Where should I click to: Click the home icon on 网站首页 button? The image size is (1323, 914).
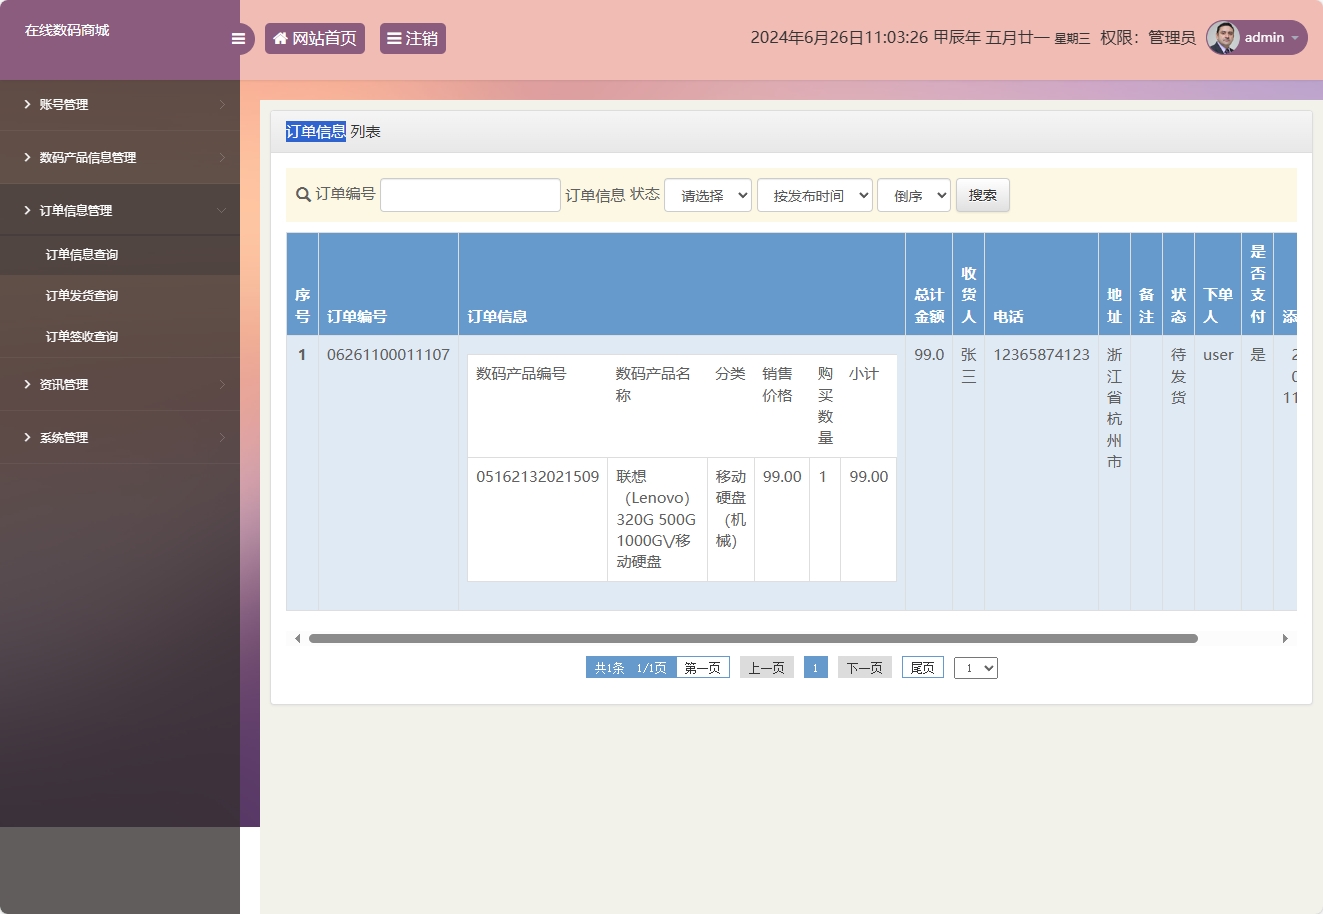click(x=280, y=38)
